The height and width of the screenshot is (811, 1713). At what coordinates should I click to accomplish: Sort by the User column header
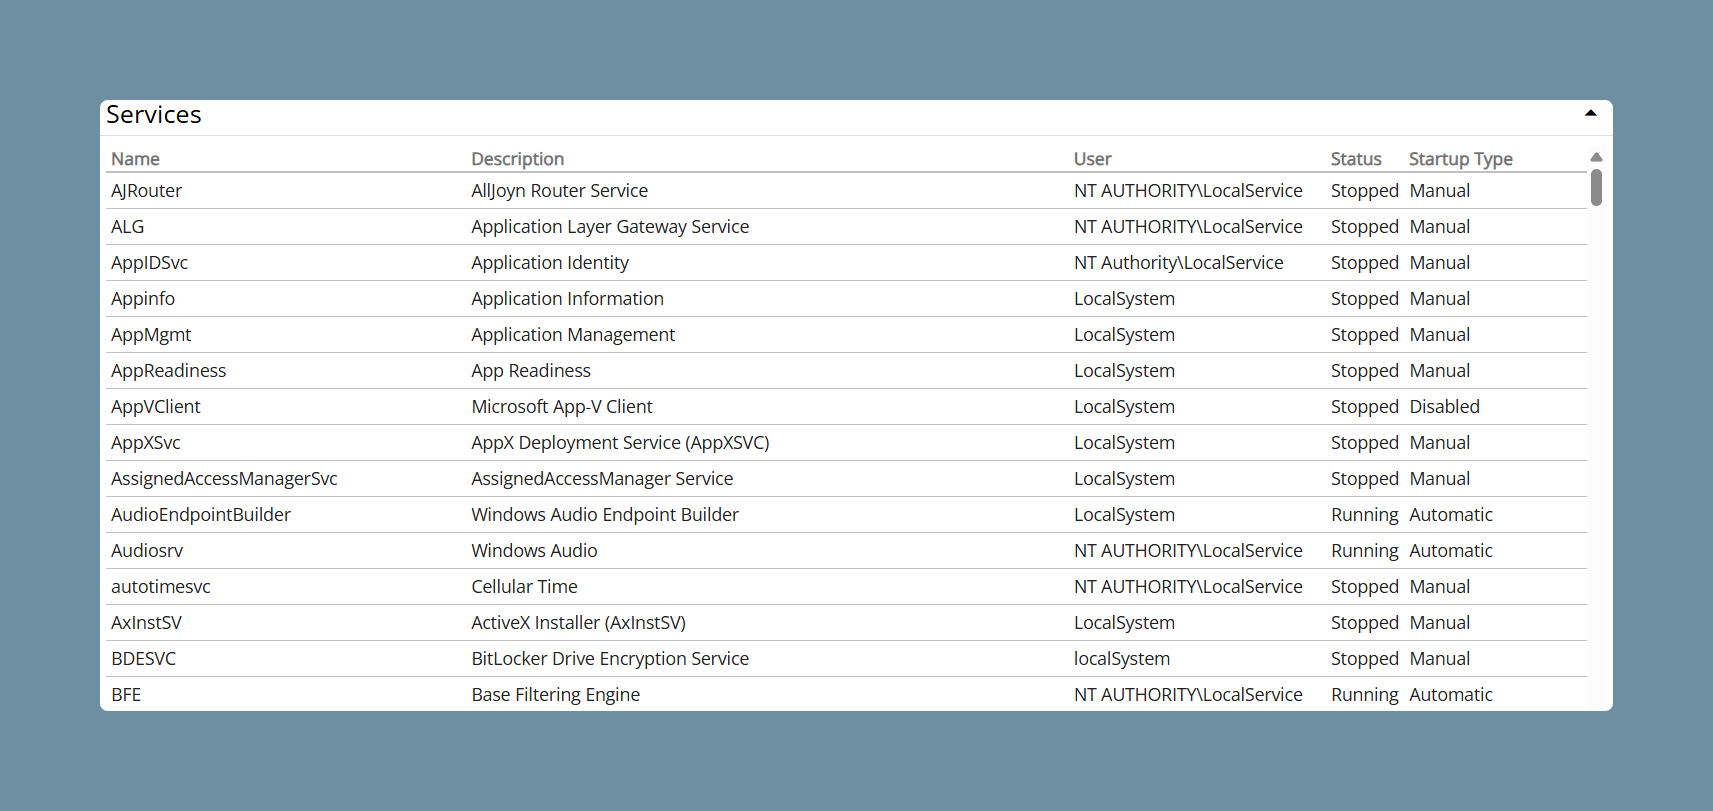[1092, 159]
